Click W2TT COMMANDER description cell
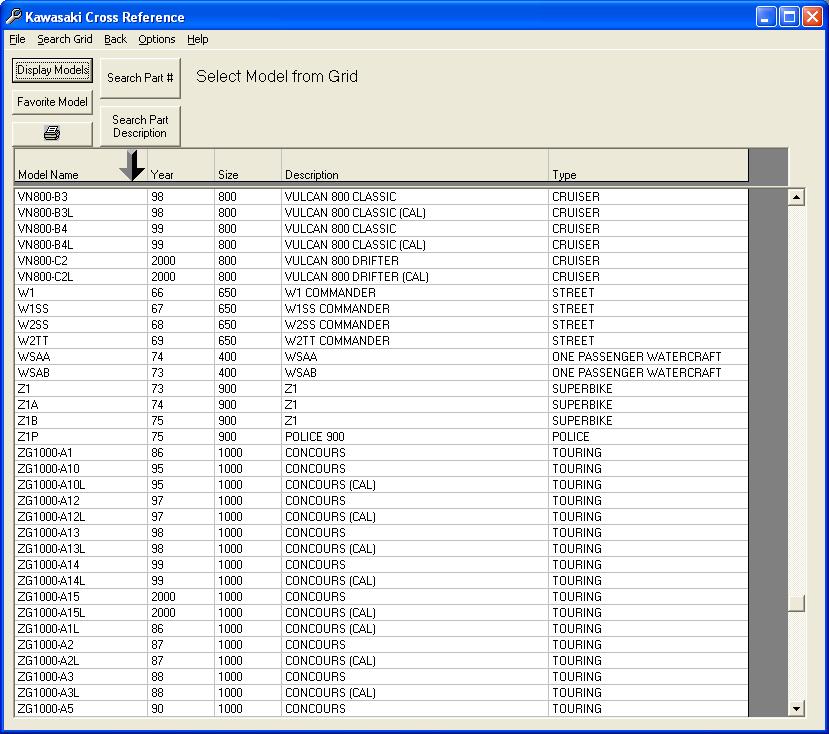The image size is (829, 734). (415, 341)
